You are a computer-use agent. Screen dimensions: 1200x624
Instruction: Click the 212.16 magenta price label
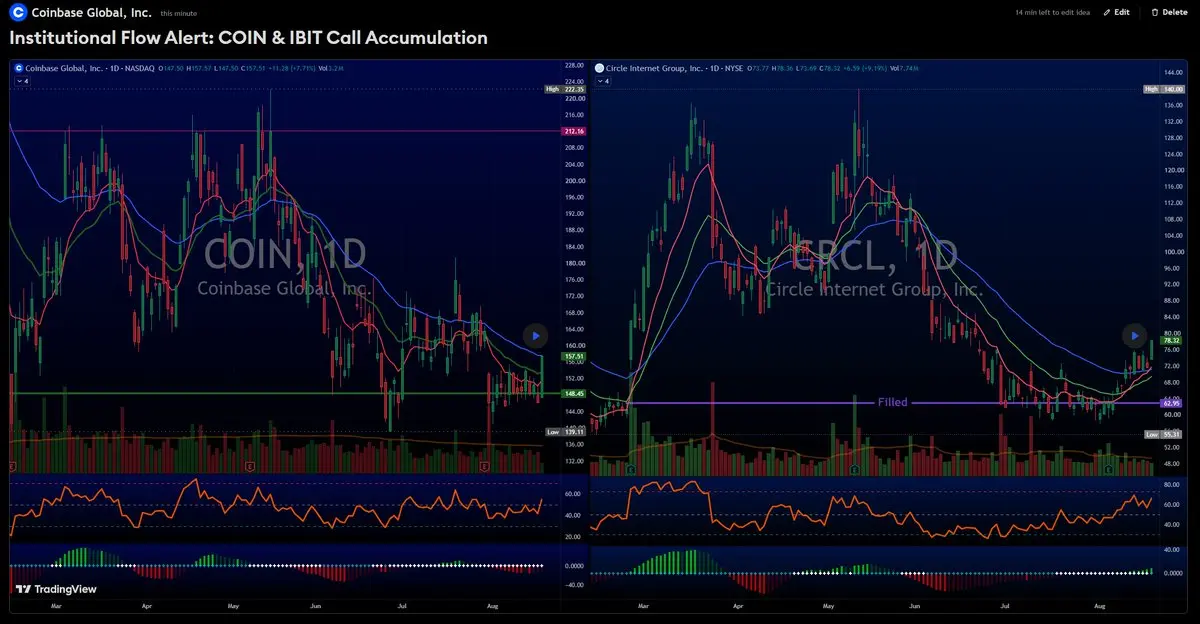(574, 131)
